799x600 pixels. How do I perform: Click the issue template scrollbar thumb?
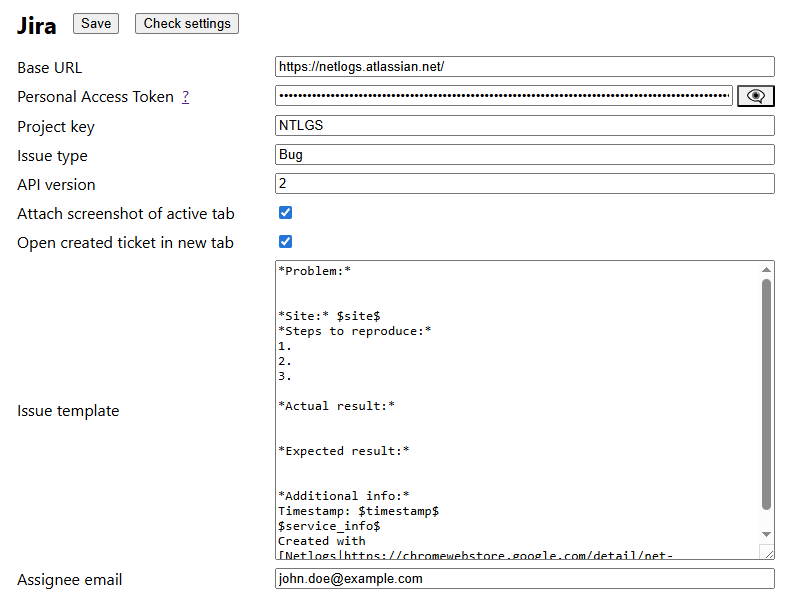click(766, 394)
